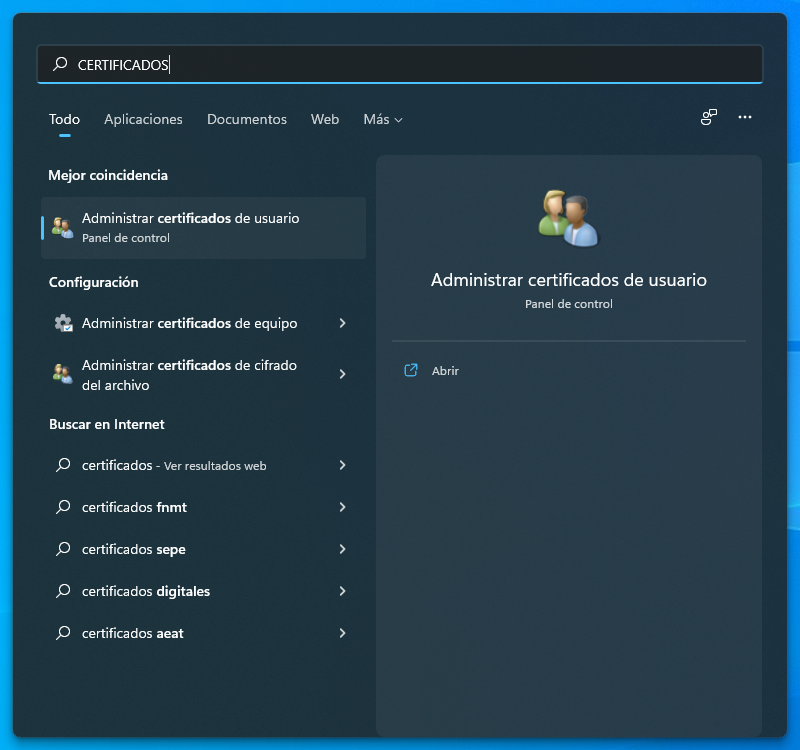Expand arrow for 'Administrar certificados de equipo'
Image resolution: width=800 pixels, height=750 pixels.
point(342,323)
